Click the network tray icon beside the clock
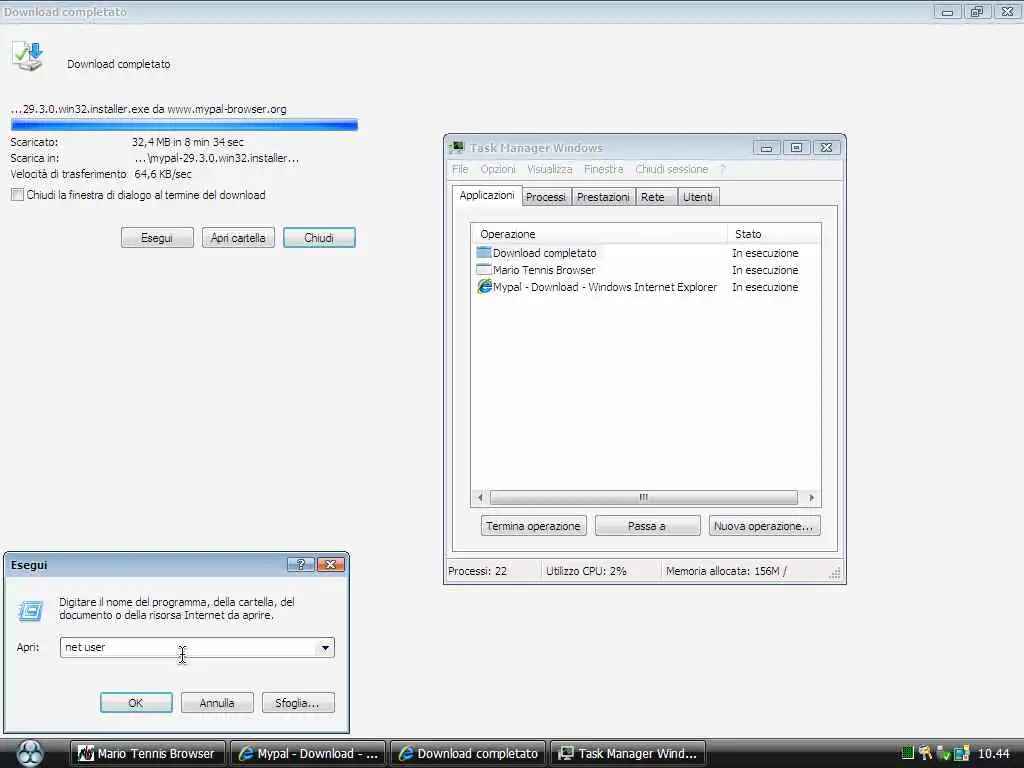The height and width of the screenshot is (768, 1024). click(962, 753)
